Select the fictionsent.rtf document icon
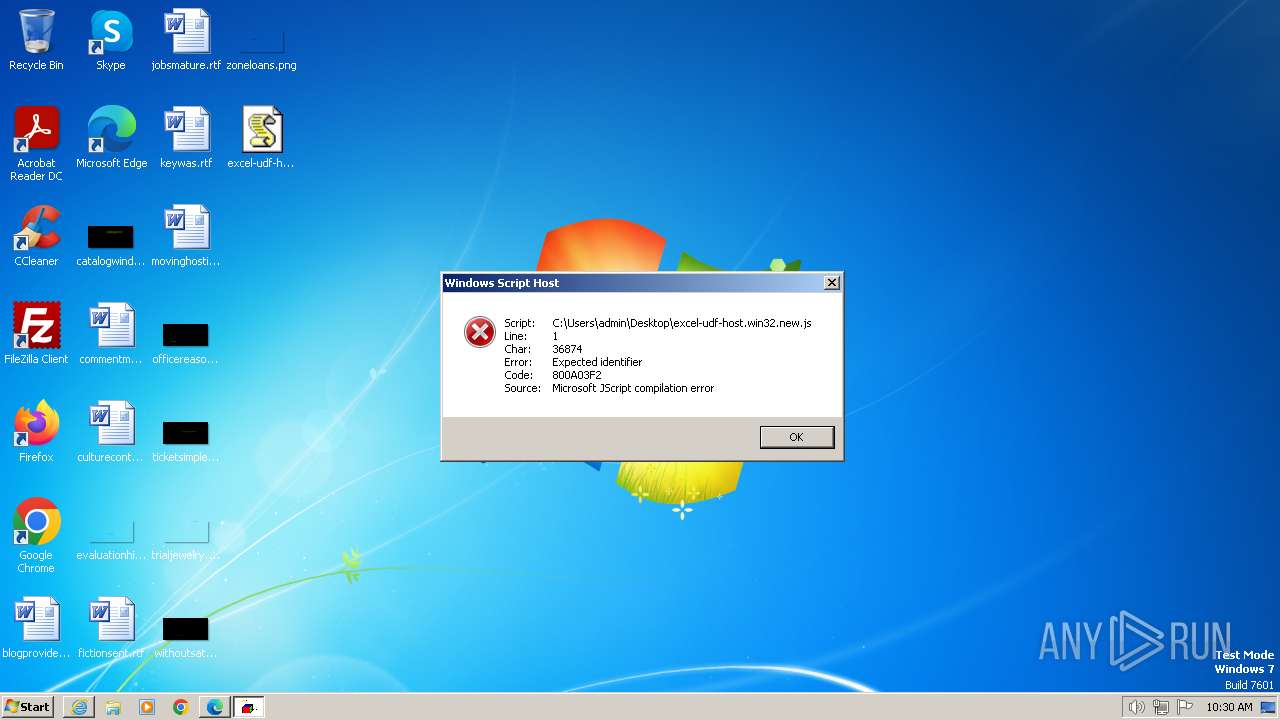The image size is (1280, 720). pyautogui.click(x=111, y=628)
